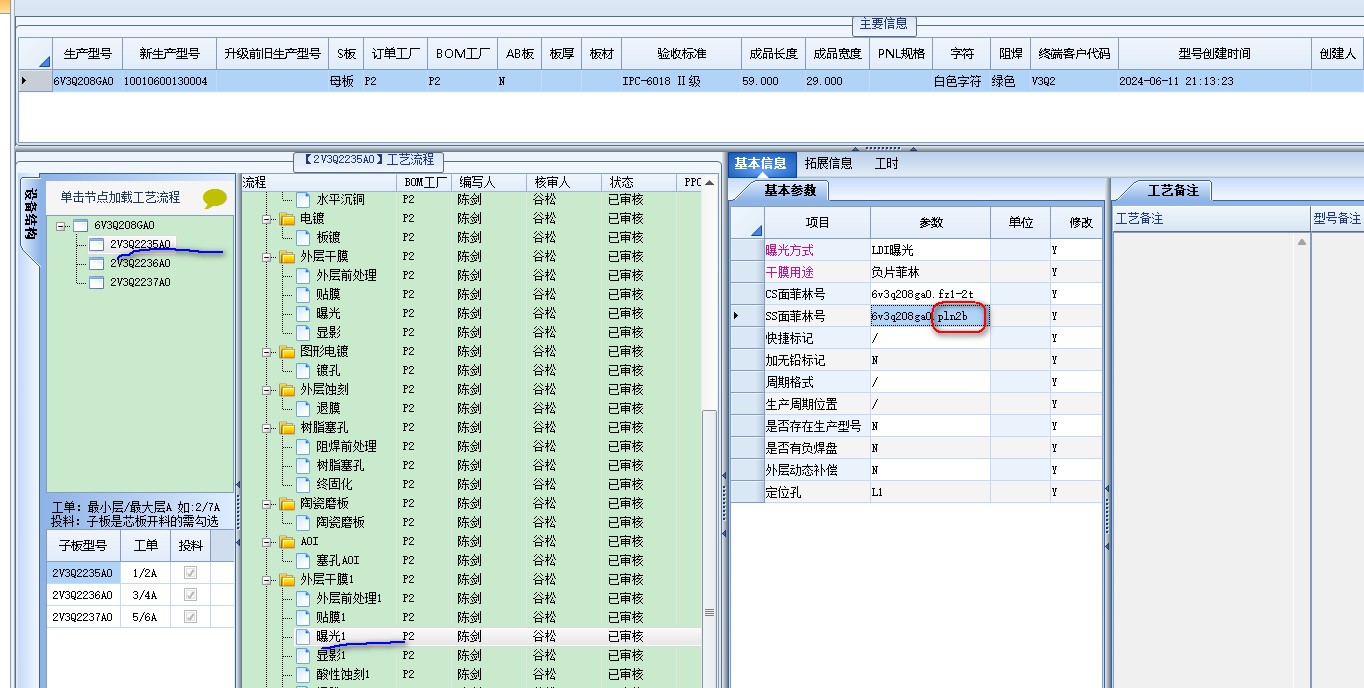Click the 负片菲林 parameter value
This screenshot has height=688, width=1364.
click(931, 272)
